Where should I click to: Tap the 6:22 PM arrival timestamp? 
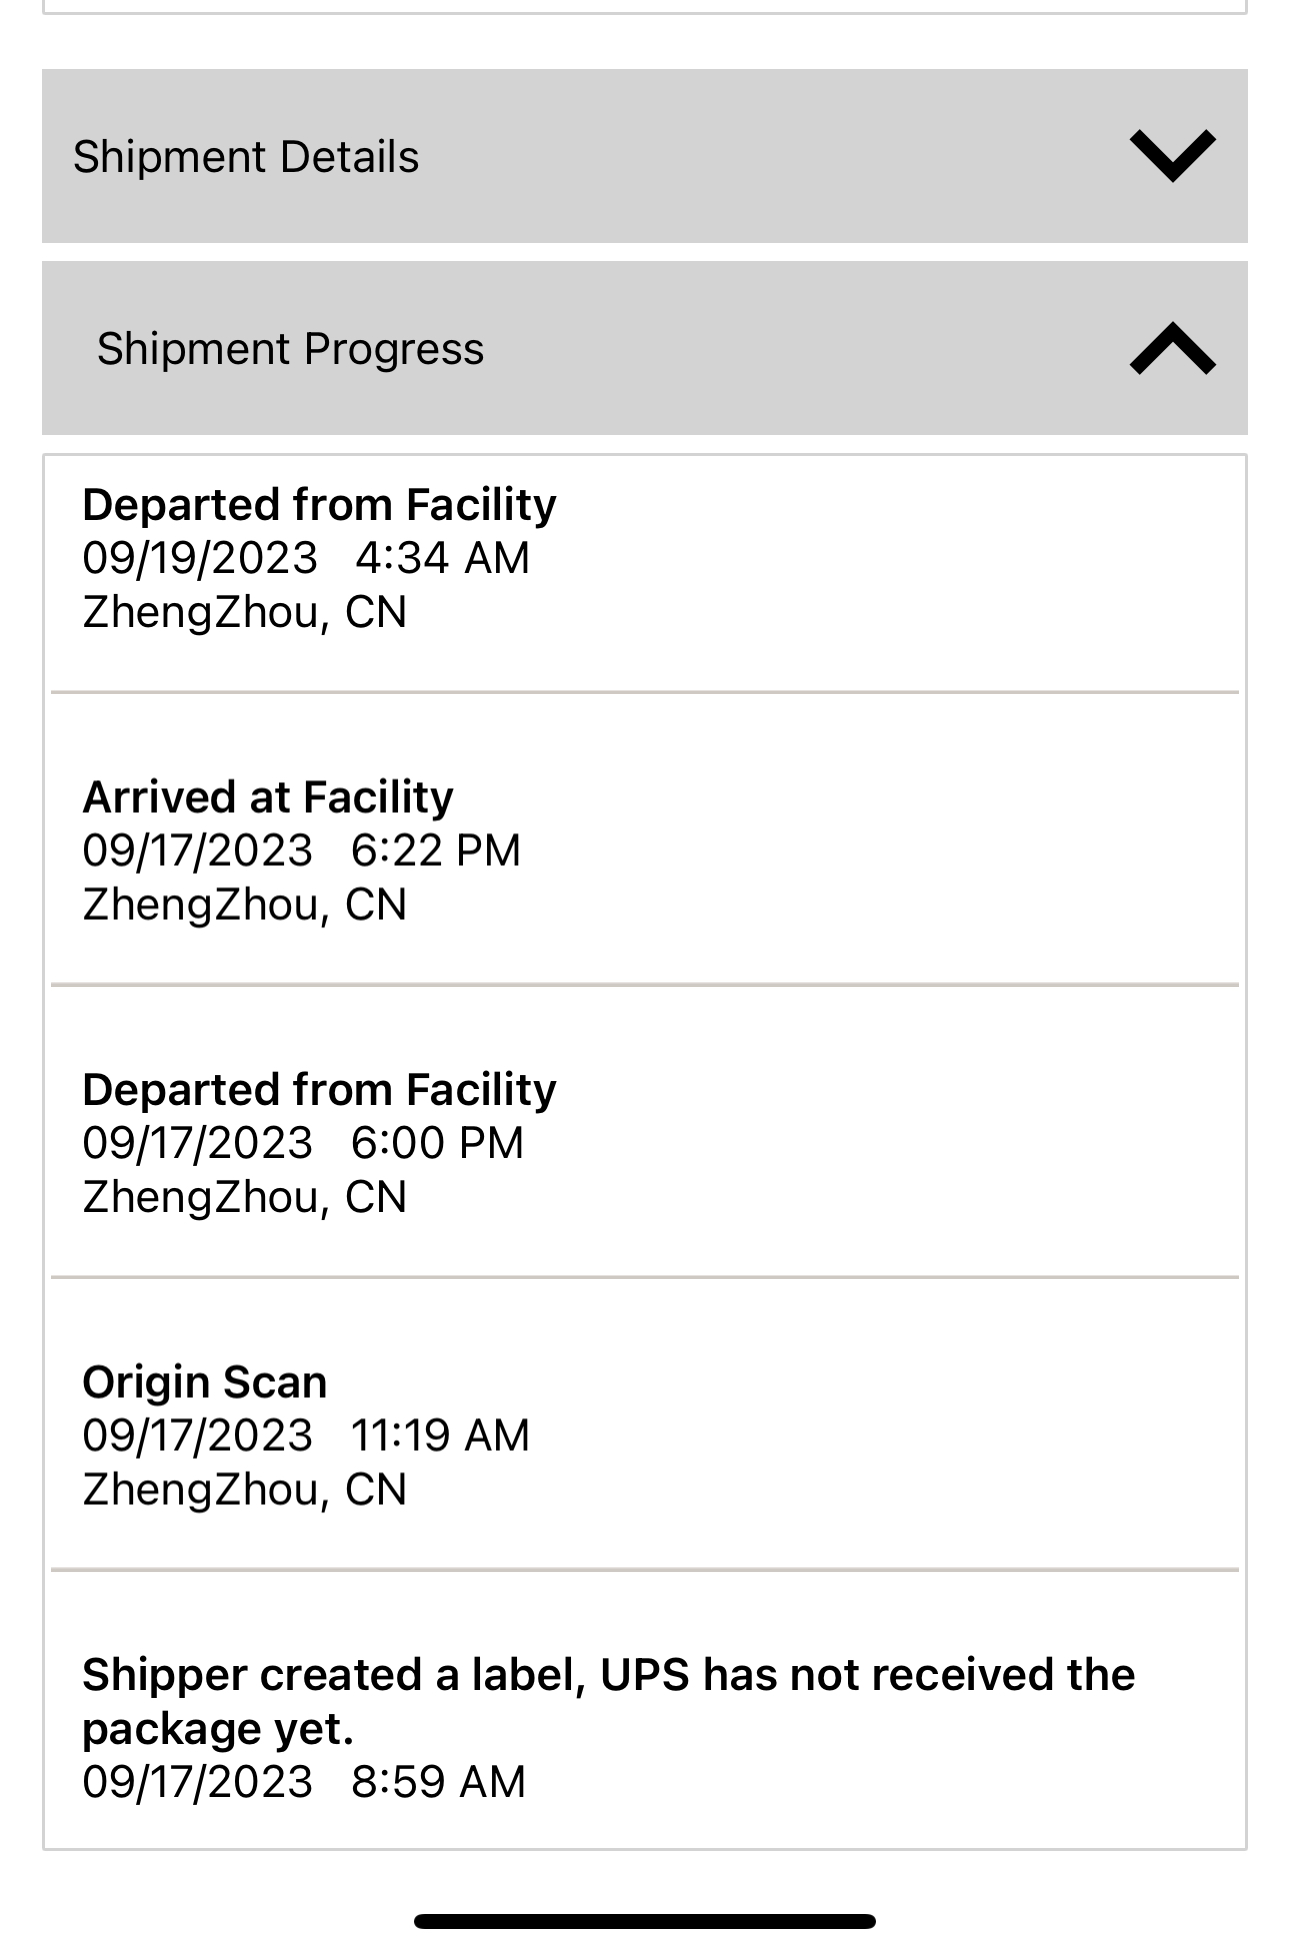click(x=436, y=851)
